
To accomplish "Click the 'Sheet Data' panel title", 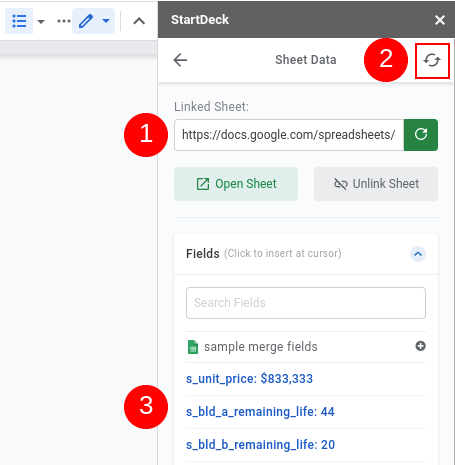I will point(306,60).
